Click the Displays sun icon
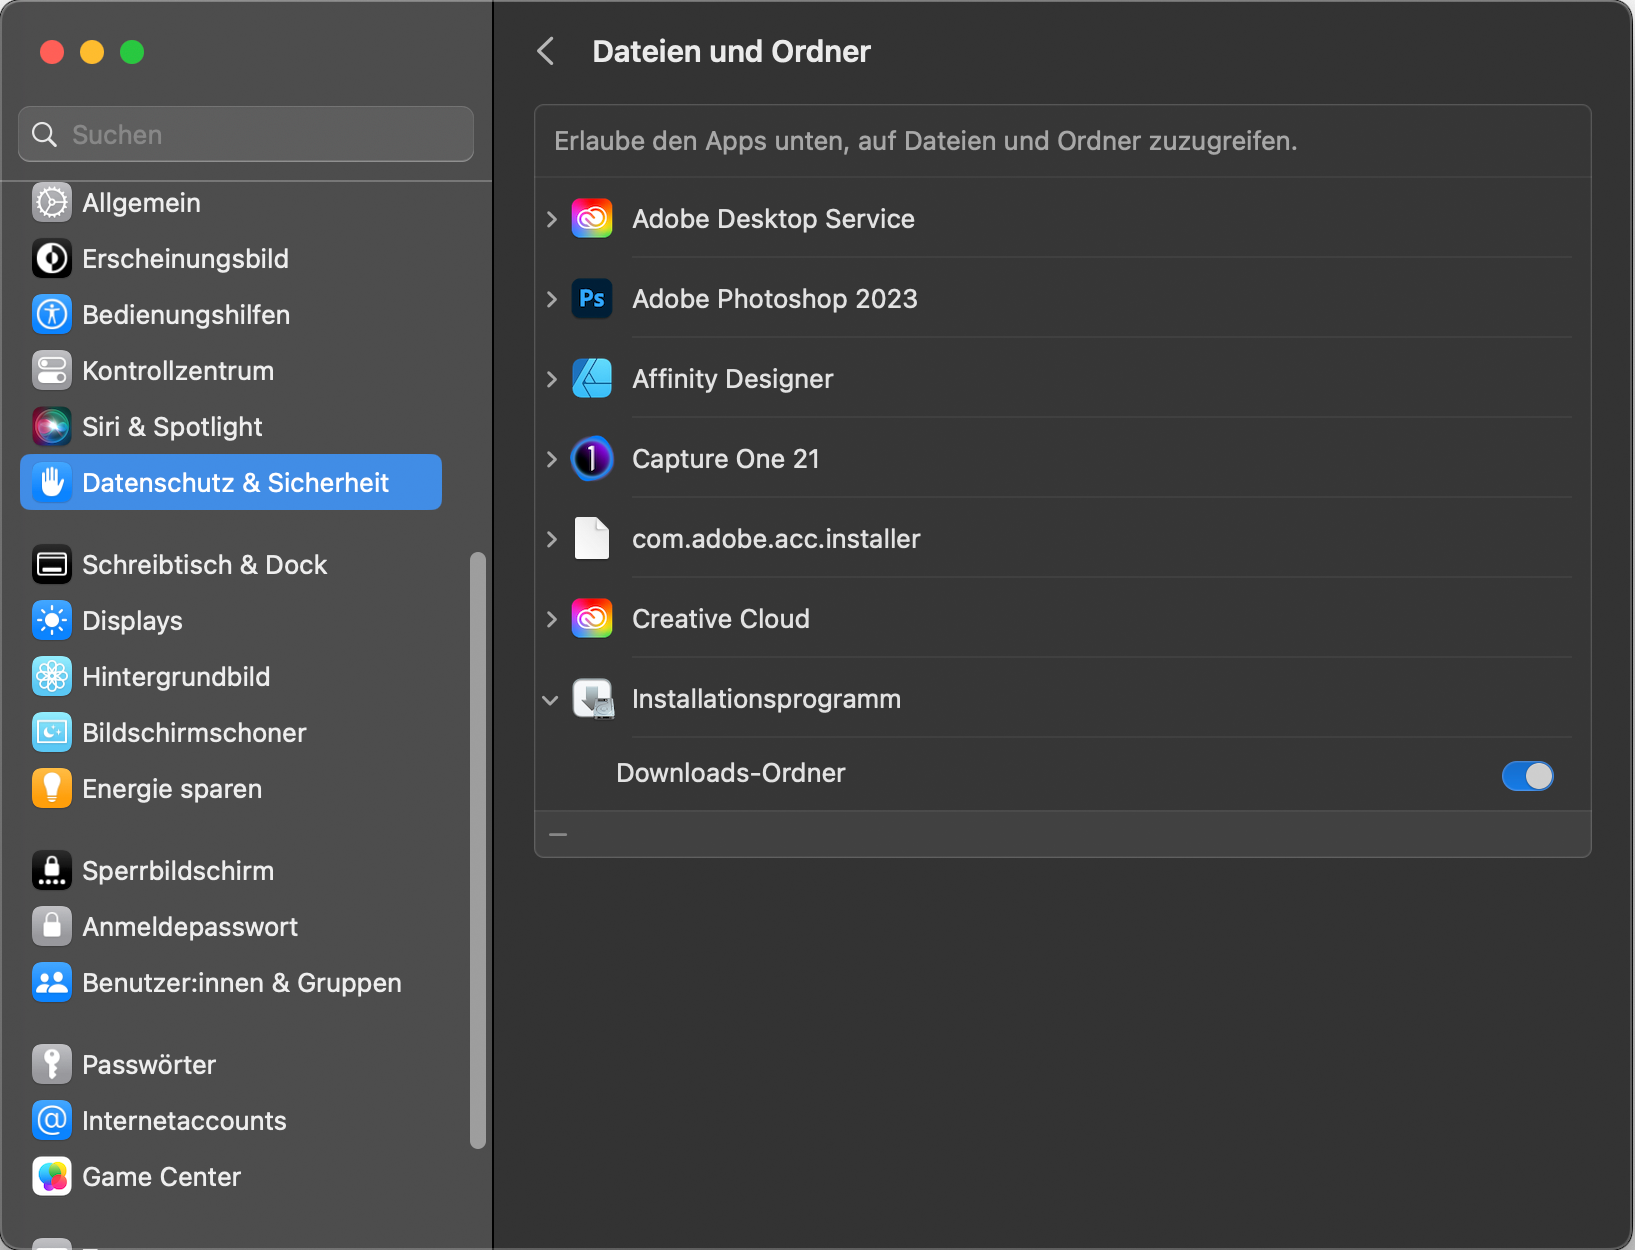Image resolution: width=1635 pixels, height=1250 pixels. 52,621
